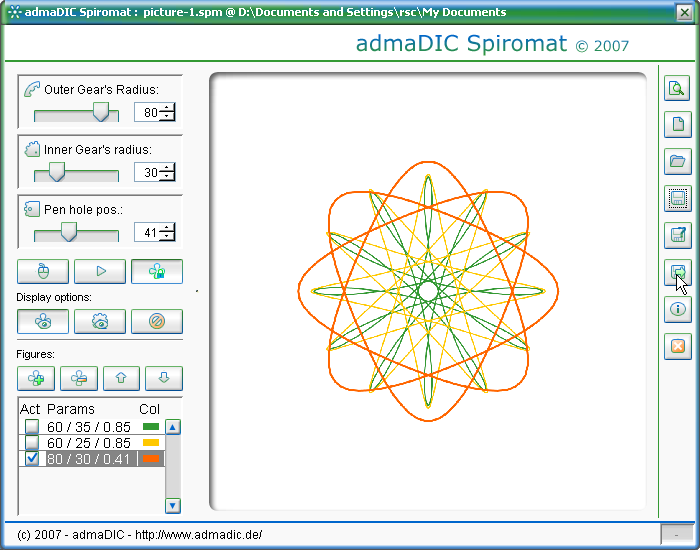Remove the figure with the minus button
This screenshot has width=700, height=550.
(x=79, y=378)
